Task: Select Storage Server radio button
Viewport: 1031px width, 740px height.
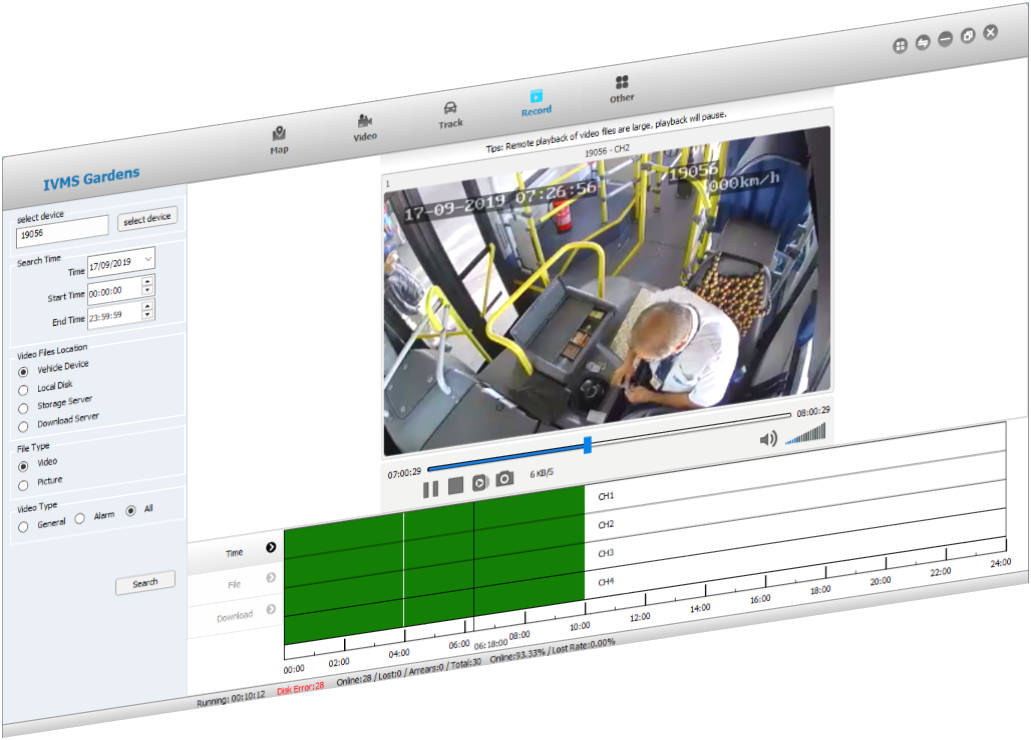Action: coord(23,408)
